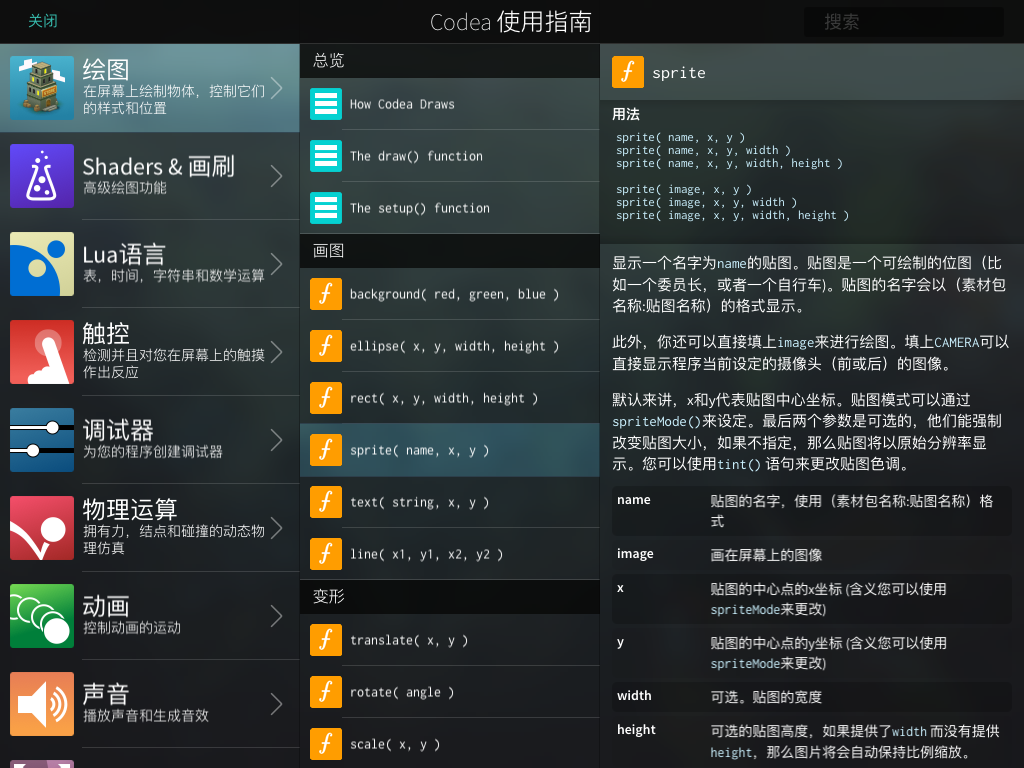1024x768 pixels.
Task: Follow spriteMode link in x parameter row
Action: pyautogui.click(x=745, y=610)
